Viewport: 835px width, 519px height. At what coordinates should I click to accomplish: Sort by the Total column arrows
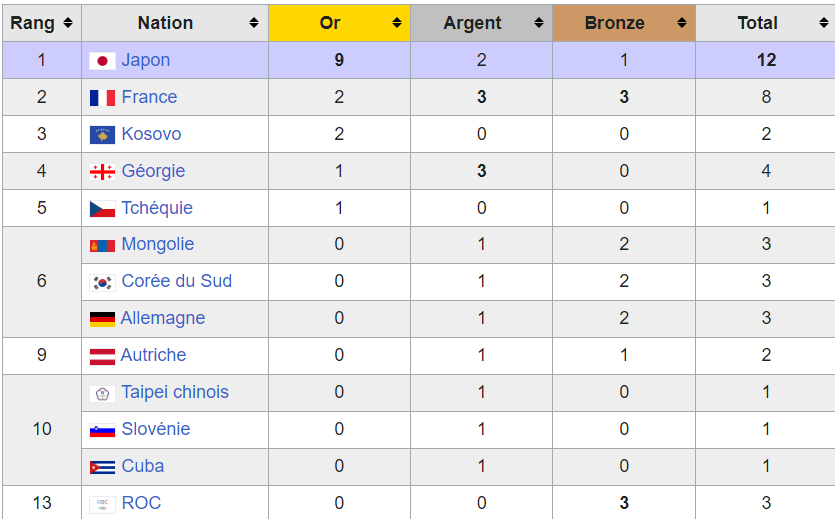pos(824,23)
